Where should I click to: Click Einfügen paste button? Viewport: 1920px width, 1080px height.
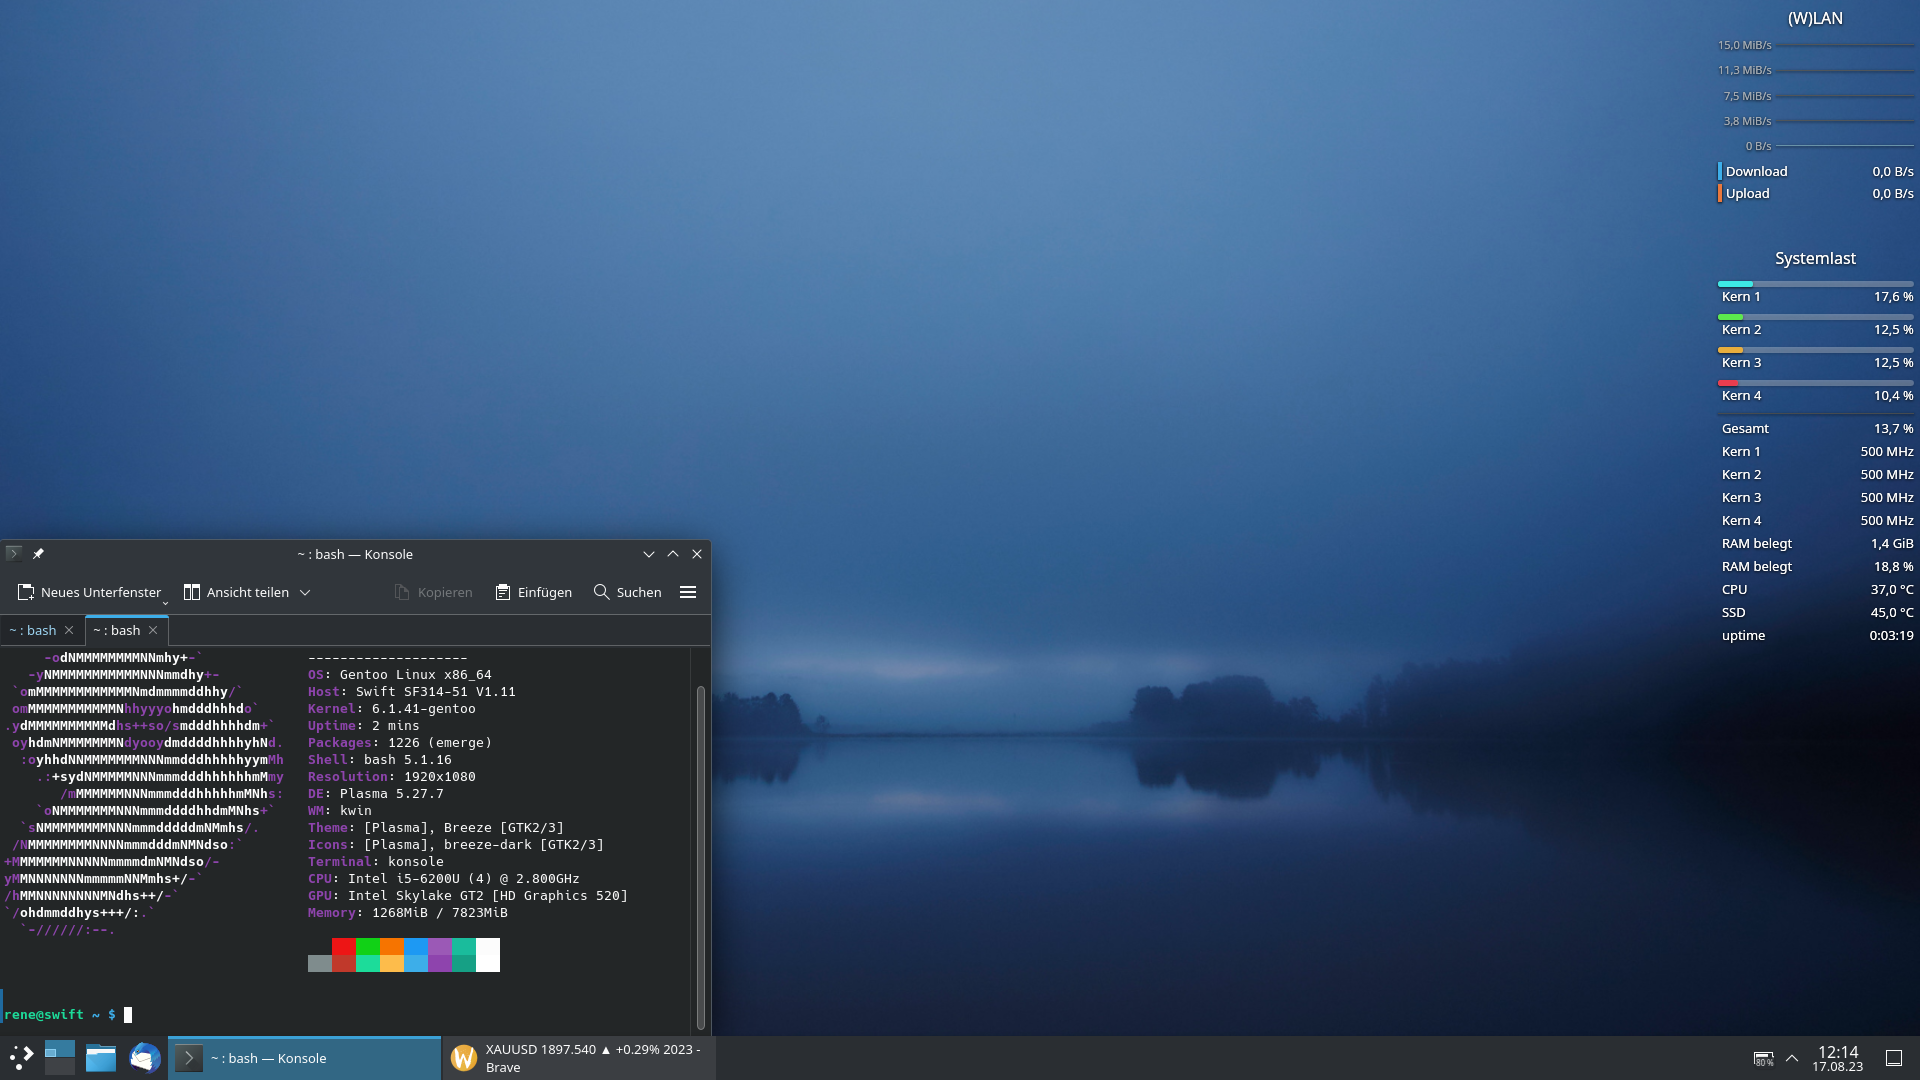click(534, 592)
